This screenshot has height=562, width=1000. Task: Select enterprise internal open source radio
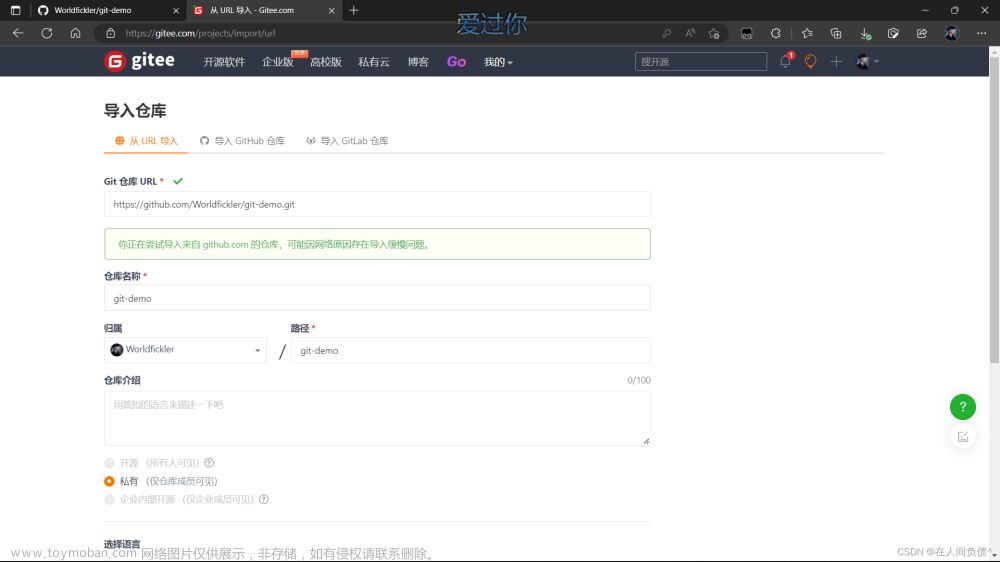[110, 499]
